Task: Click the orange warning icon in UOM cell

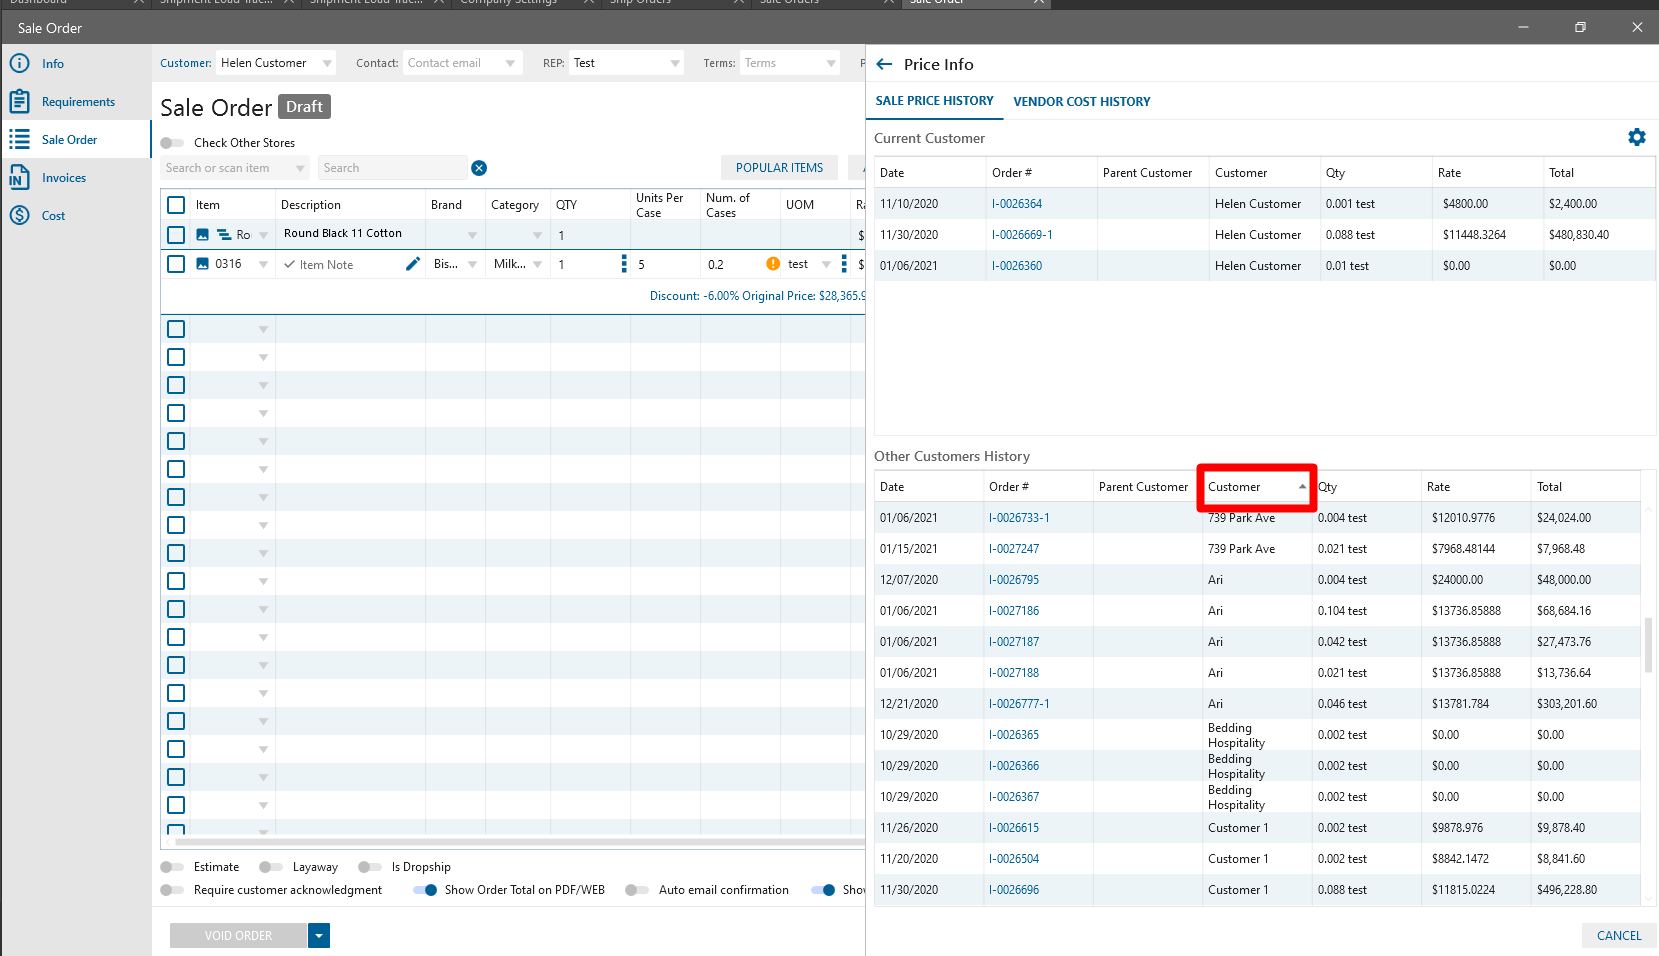Action: coord(772,264)
